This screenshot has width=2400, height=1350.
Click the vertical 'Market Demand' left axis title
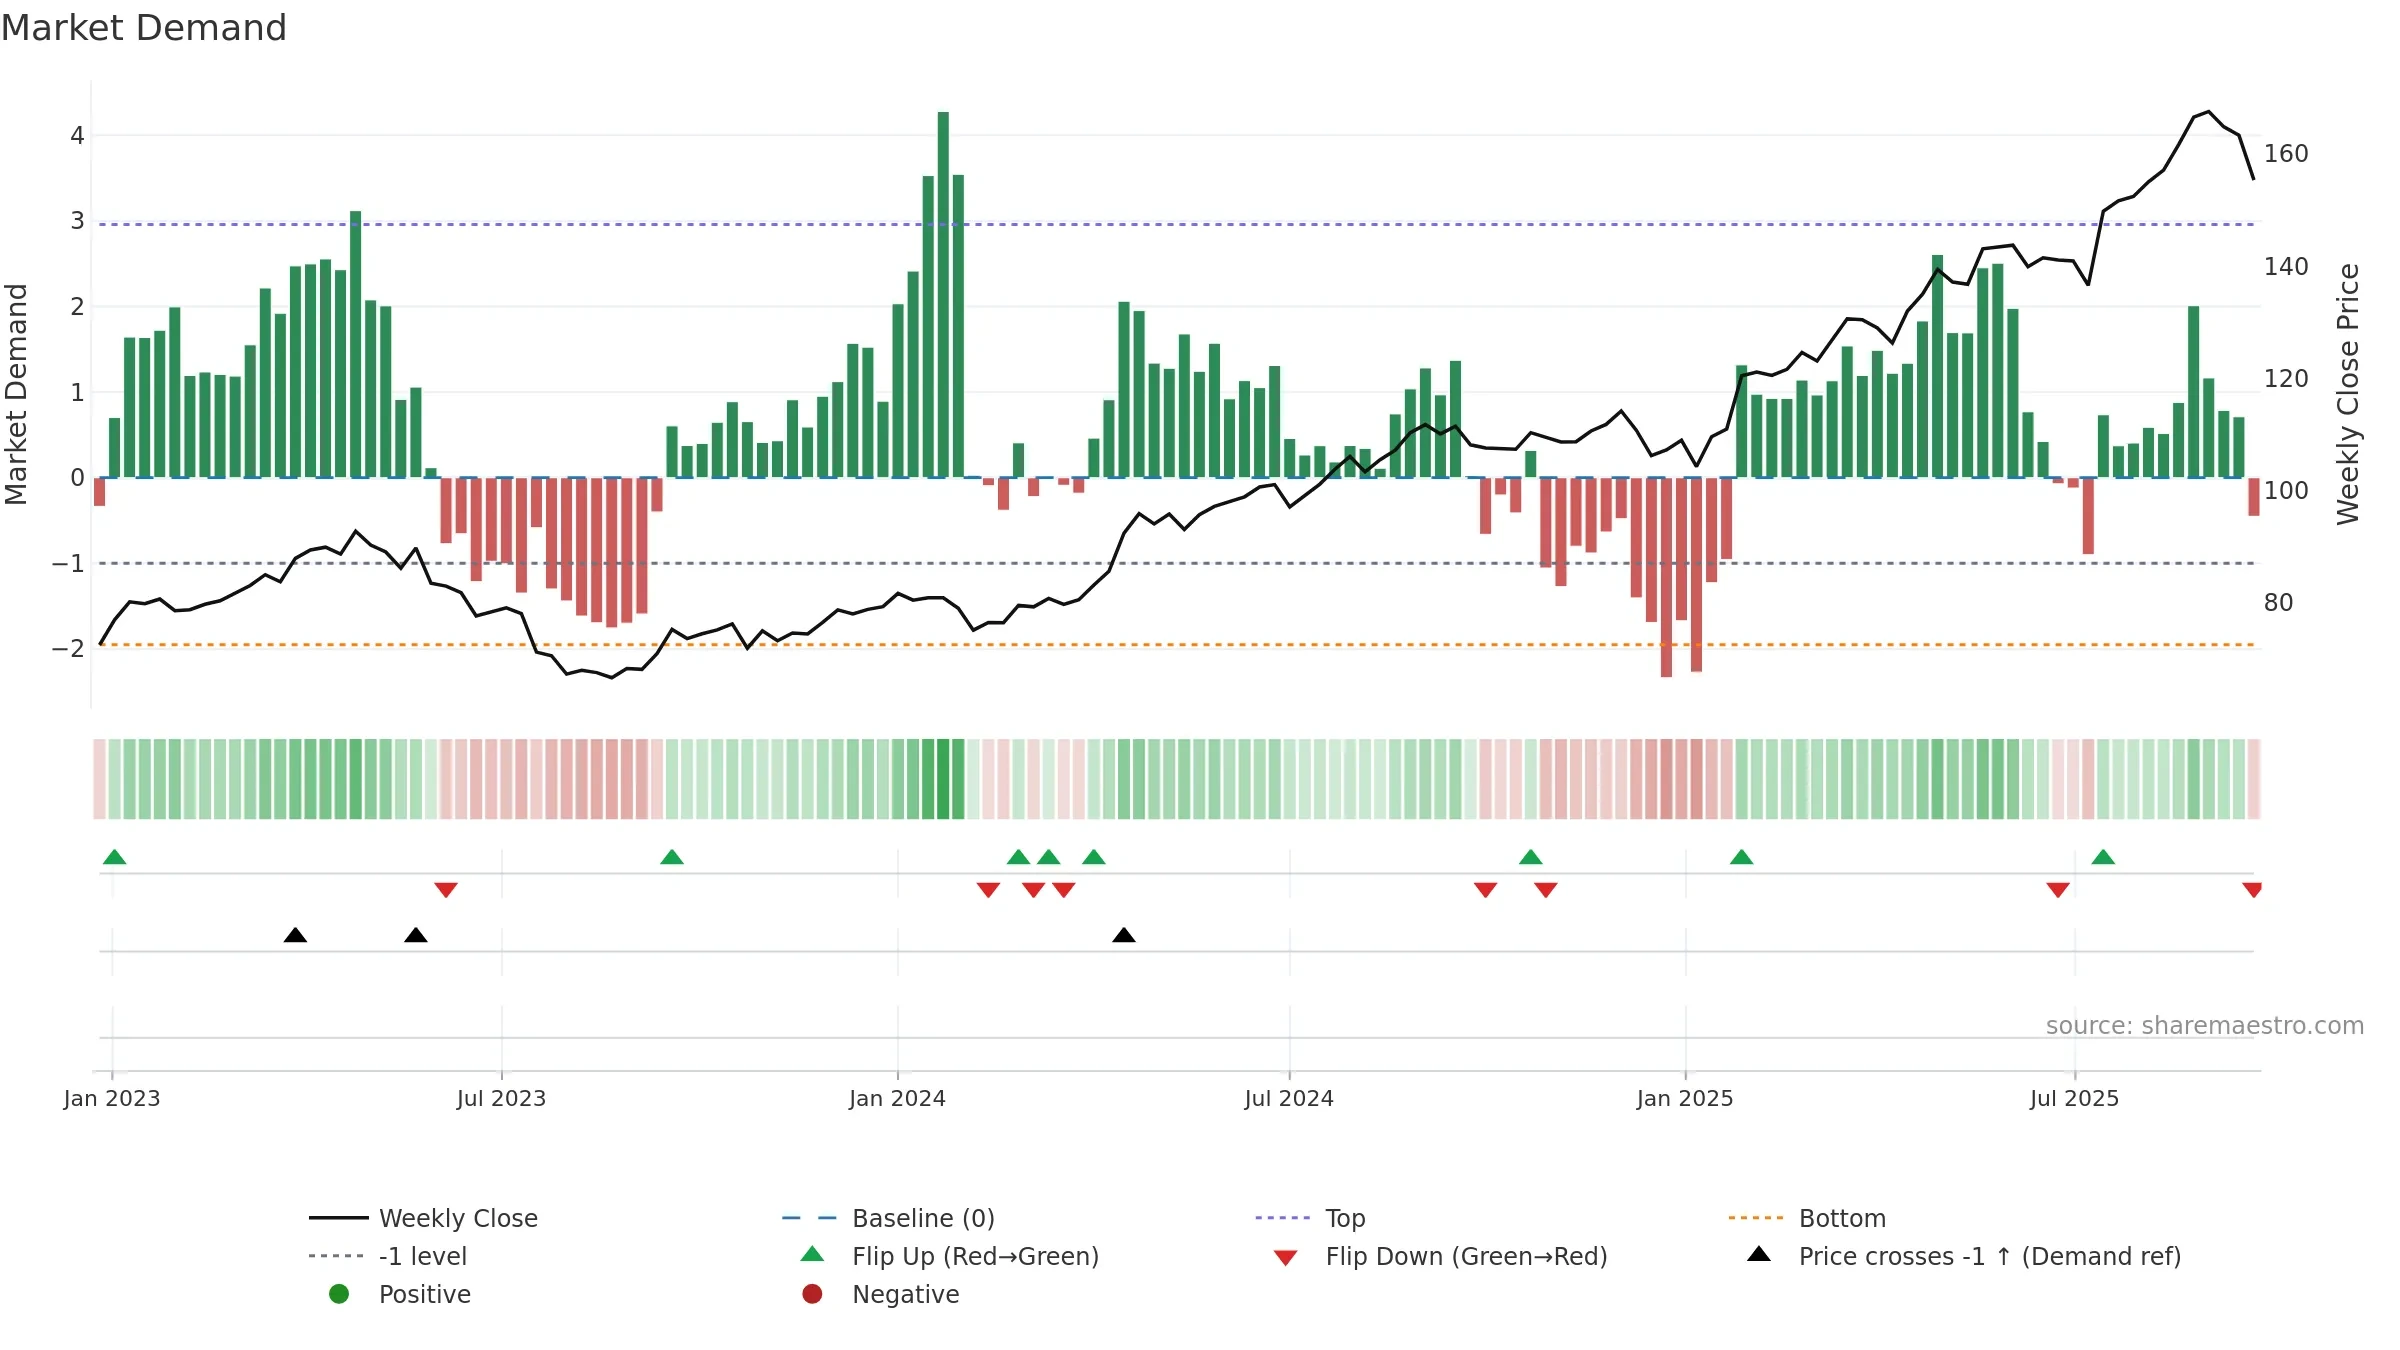pyautogui.click(x=16, y=394)
